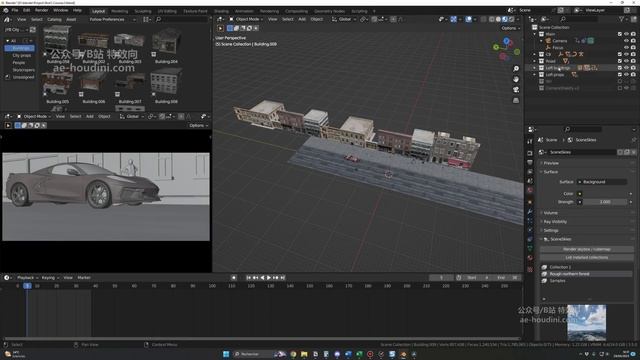
Task: Open Object Mode dropdown in camera viewport
Action: coord(34,116)
